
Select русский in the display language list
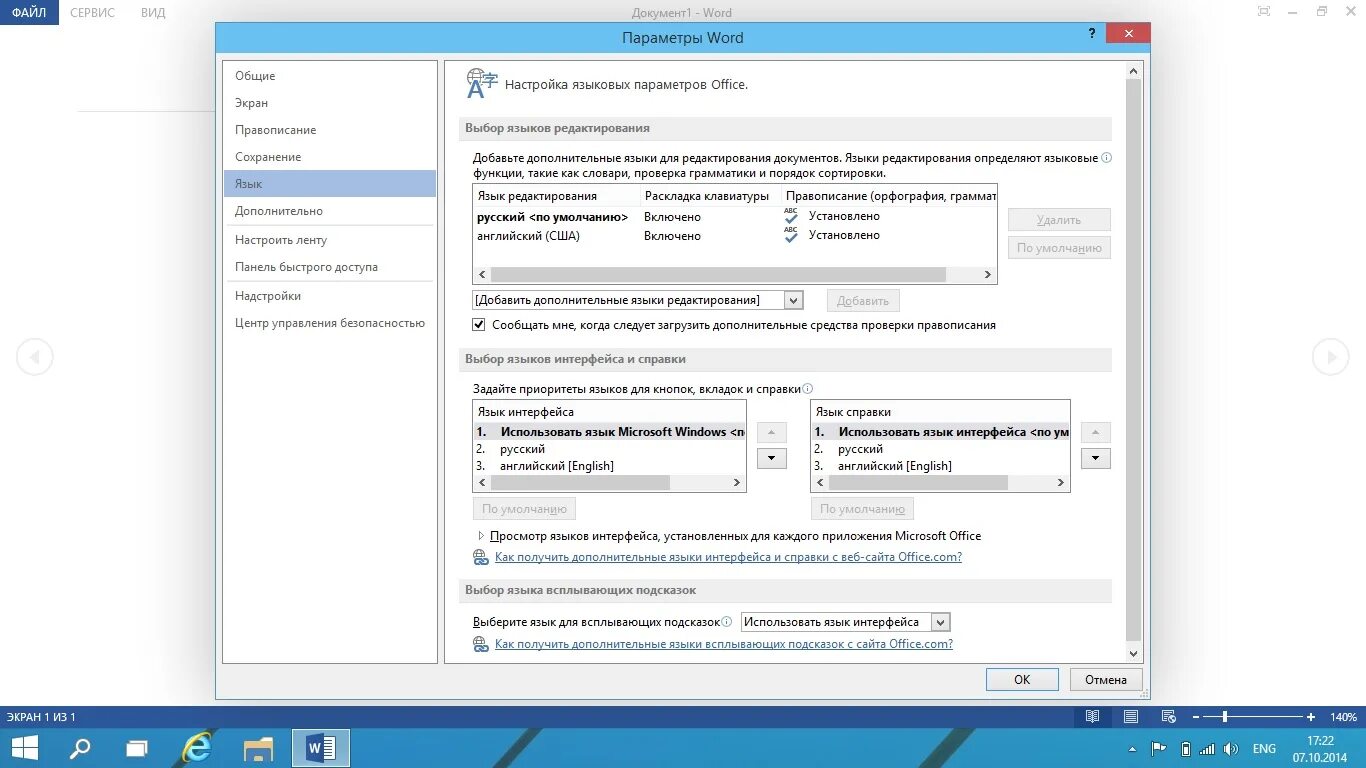tap(522, 449)
